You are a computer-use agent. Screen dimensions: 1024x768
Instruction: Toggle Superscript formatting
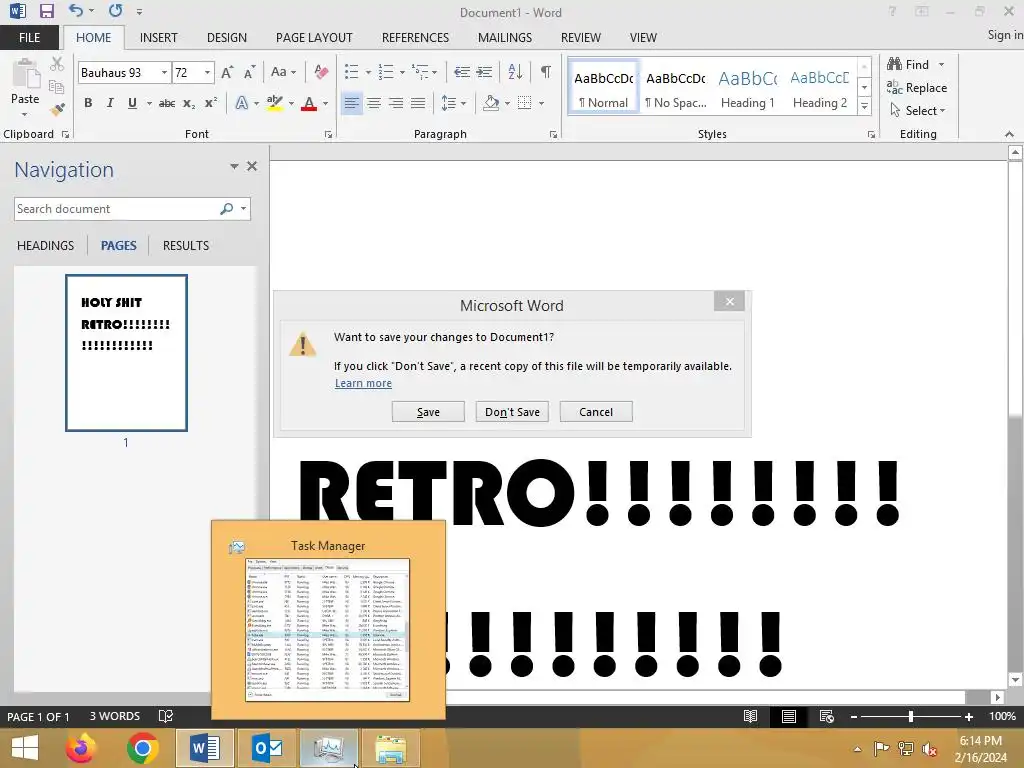[210, 103]
